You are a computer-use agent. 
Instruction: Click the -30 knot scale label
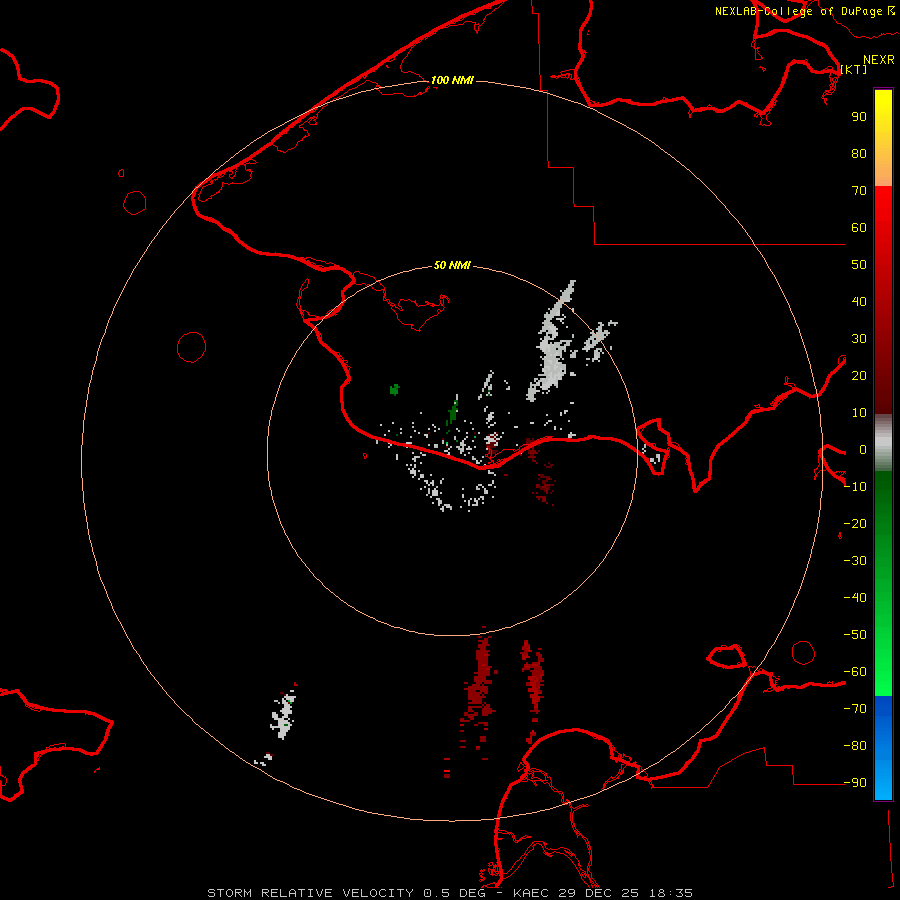pos(855,561)
